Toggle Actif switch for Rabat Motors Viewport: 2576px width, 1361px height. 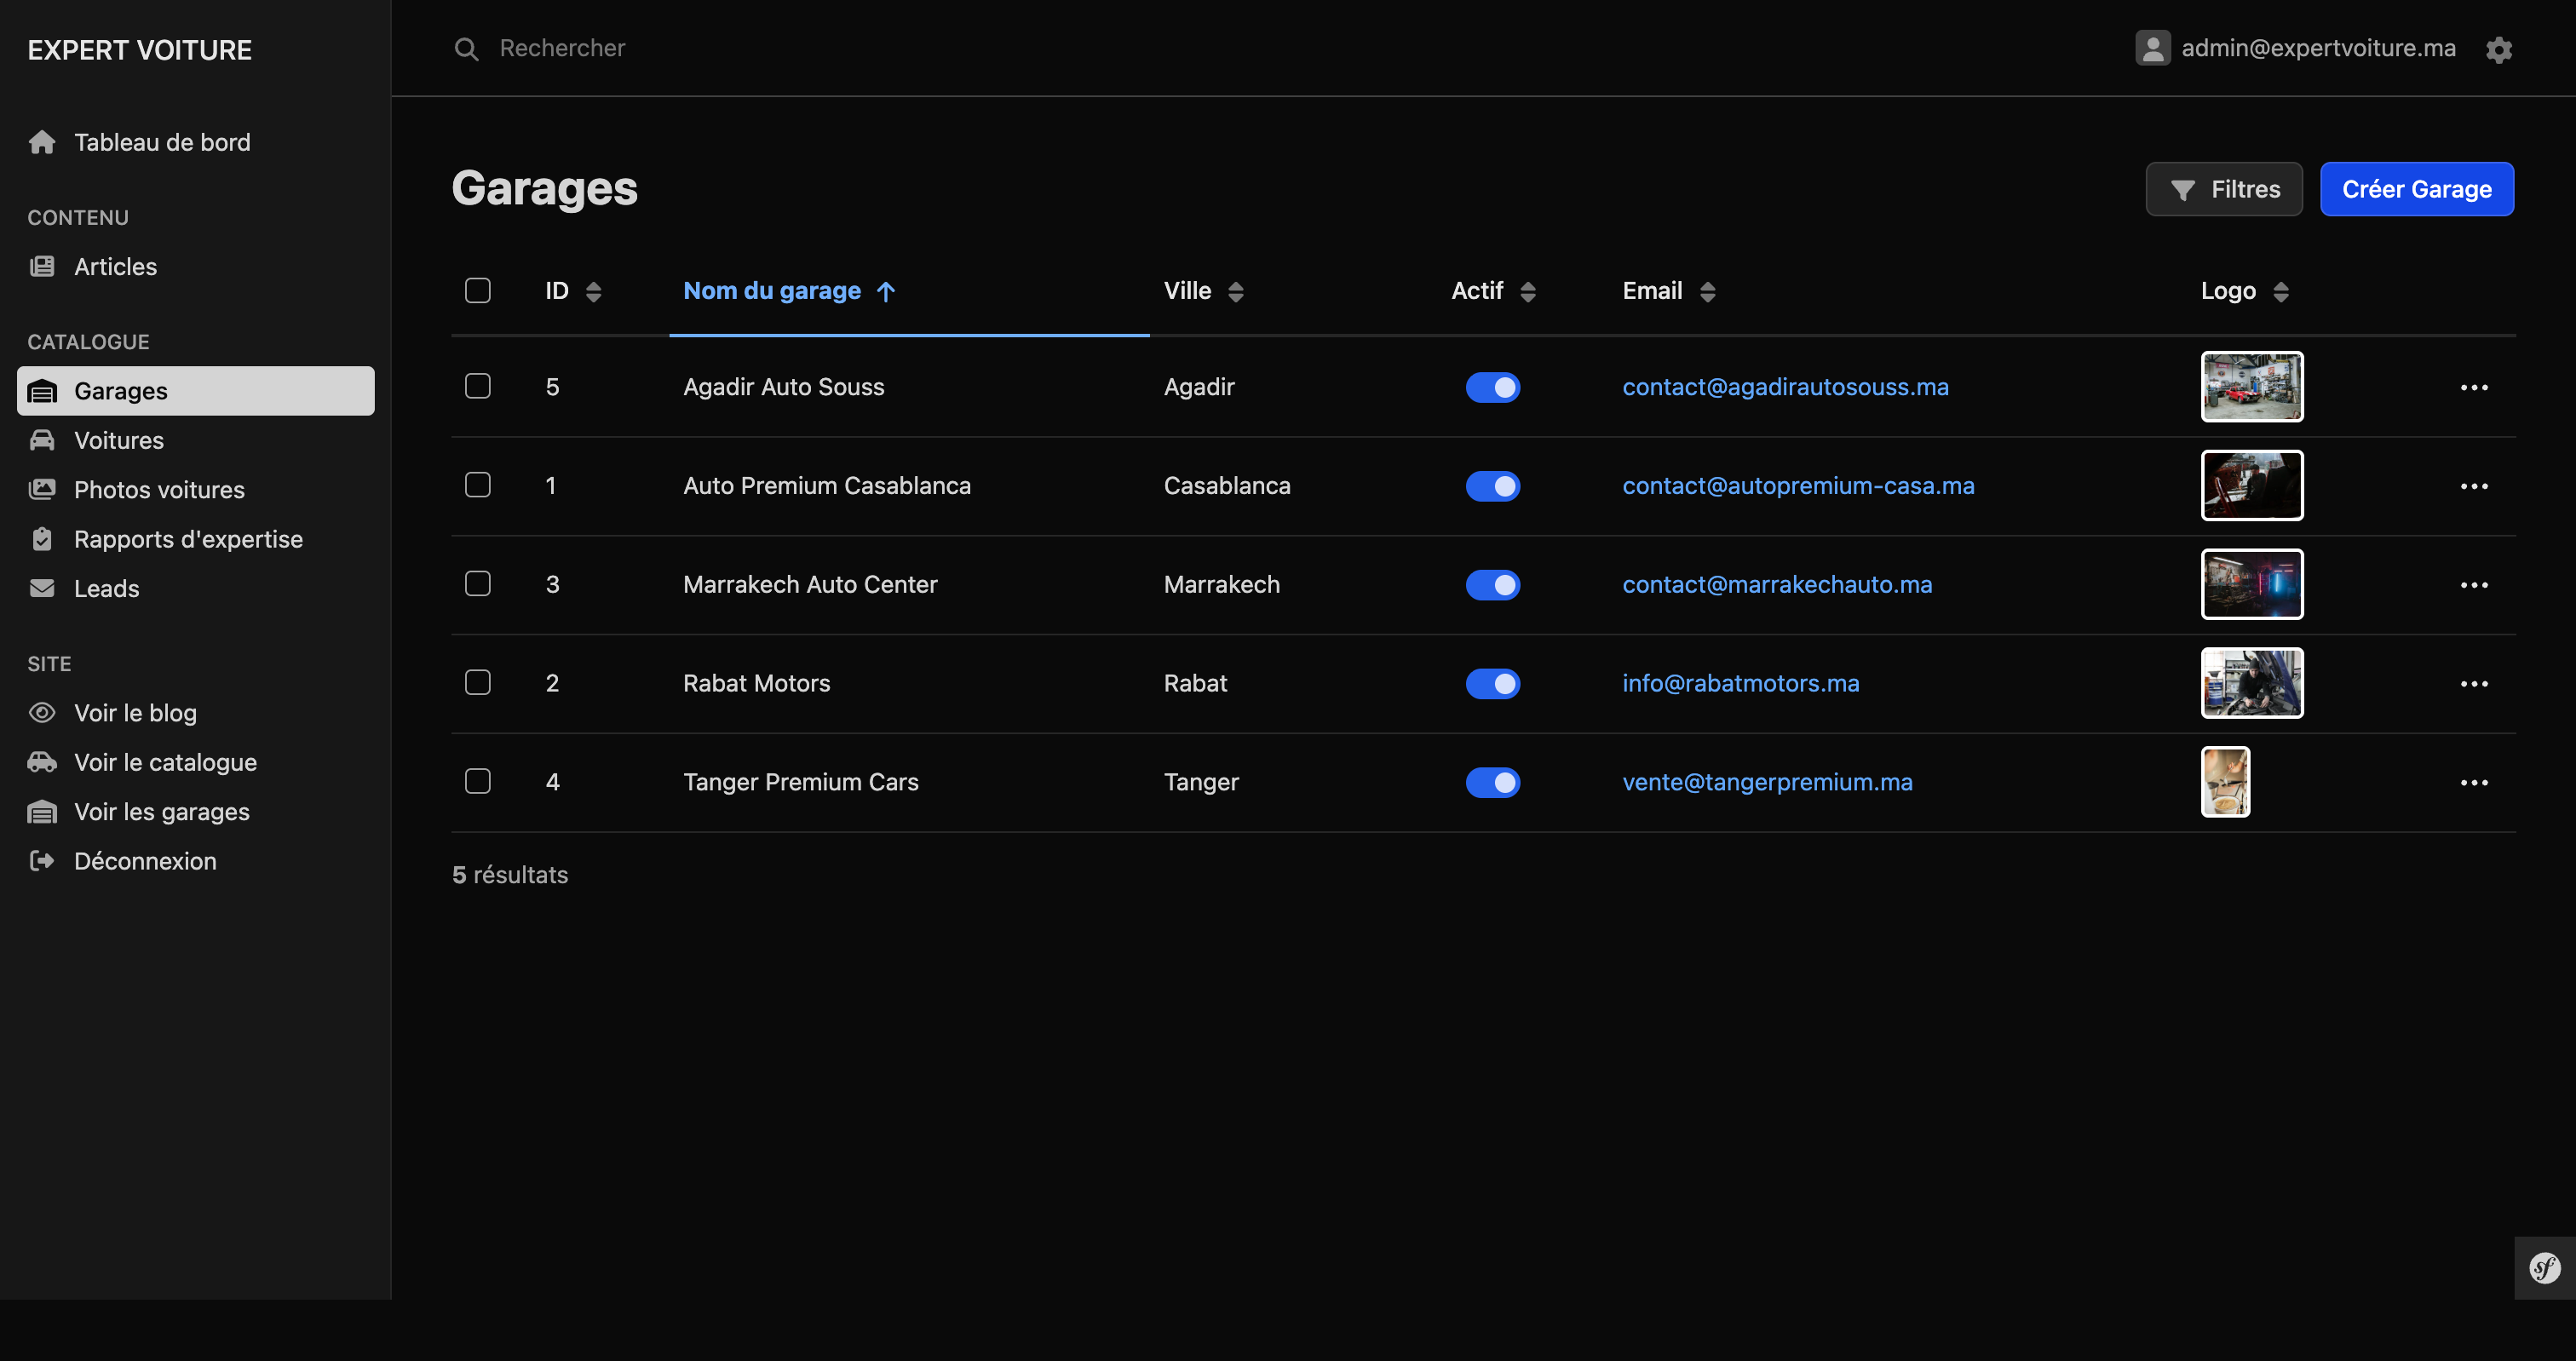(1492, 684)
